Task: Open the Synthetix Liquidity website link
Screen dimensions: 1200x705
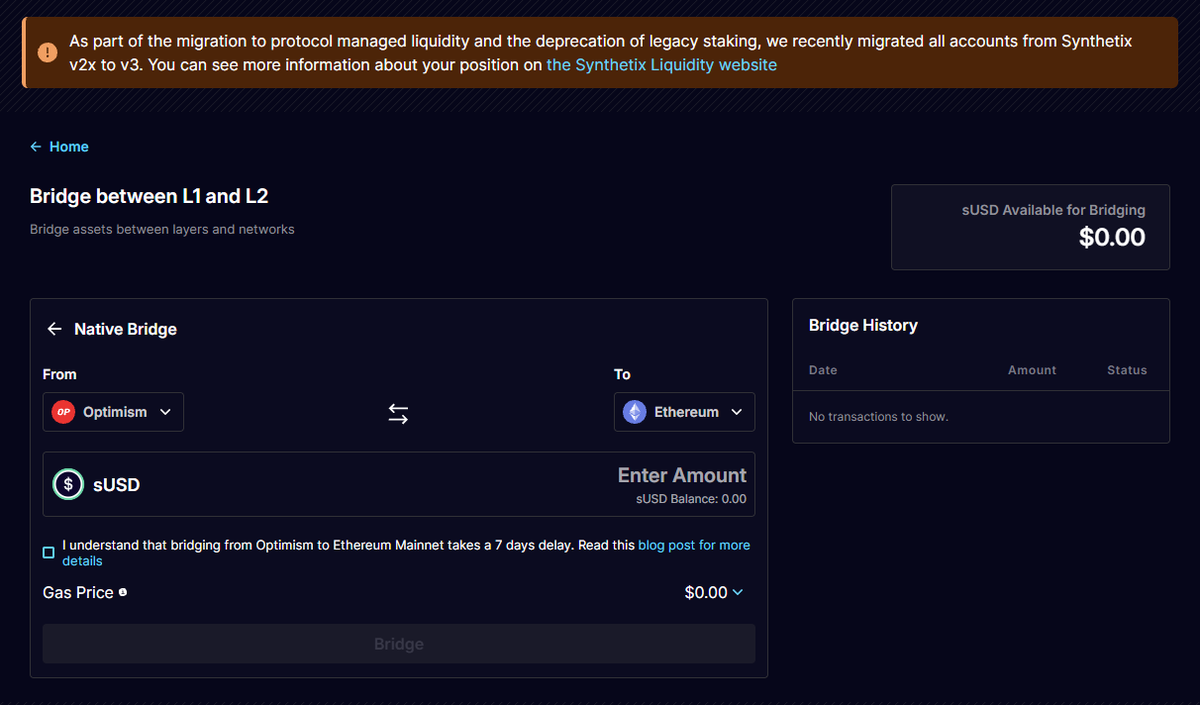Action: pos(661,64)
